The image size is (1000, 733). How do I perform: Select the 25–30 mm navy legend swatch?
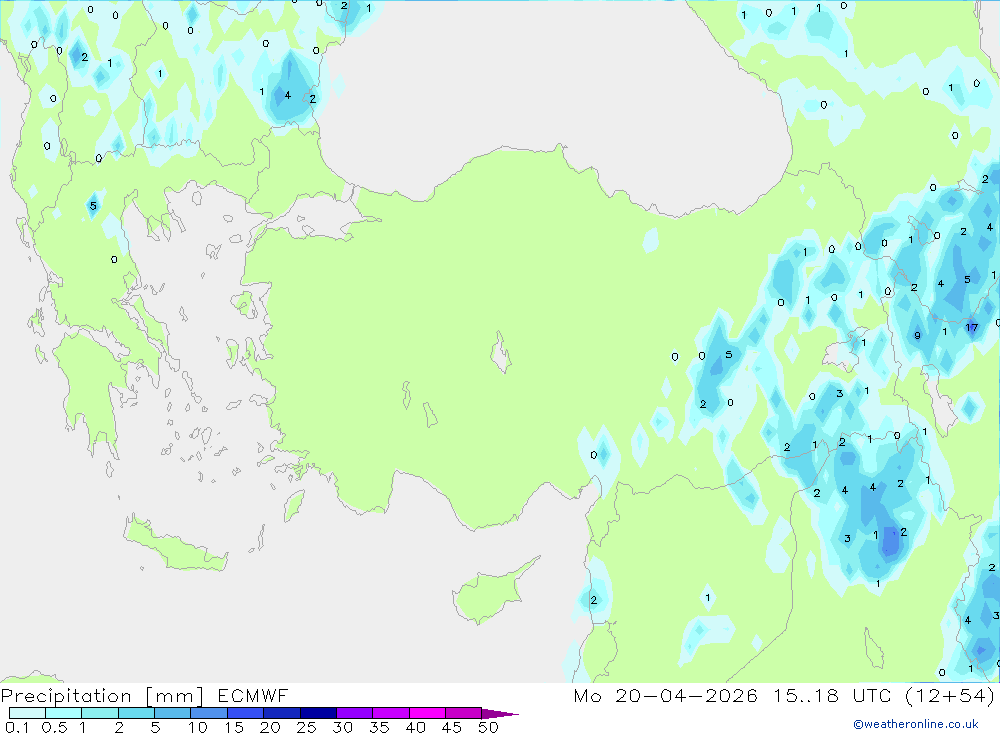[318, 713]
